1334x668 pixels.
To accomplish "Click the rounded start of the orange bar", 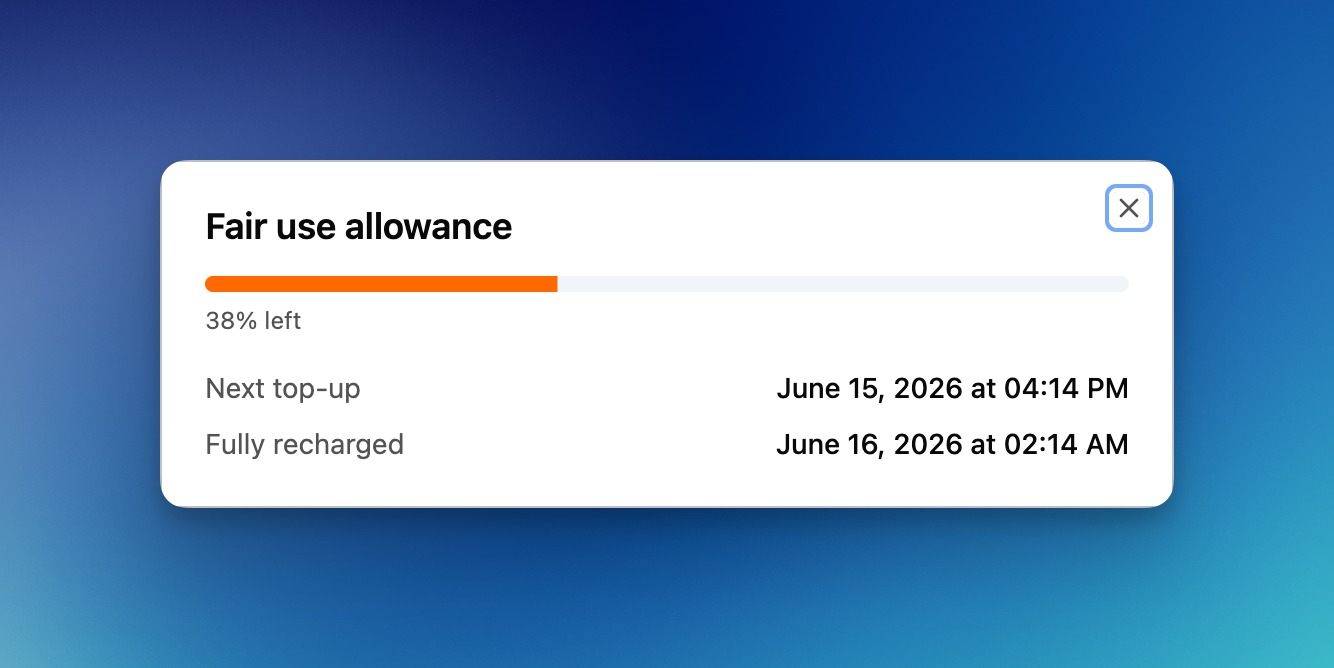I will pyautogui.click(x=210, y=284).
